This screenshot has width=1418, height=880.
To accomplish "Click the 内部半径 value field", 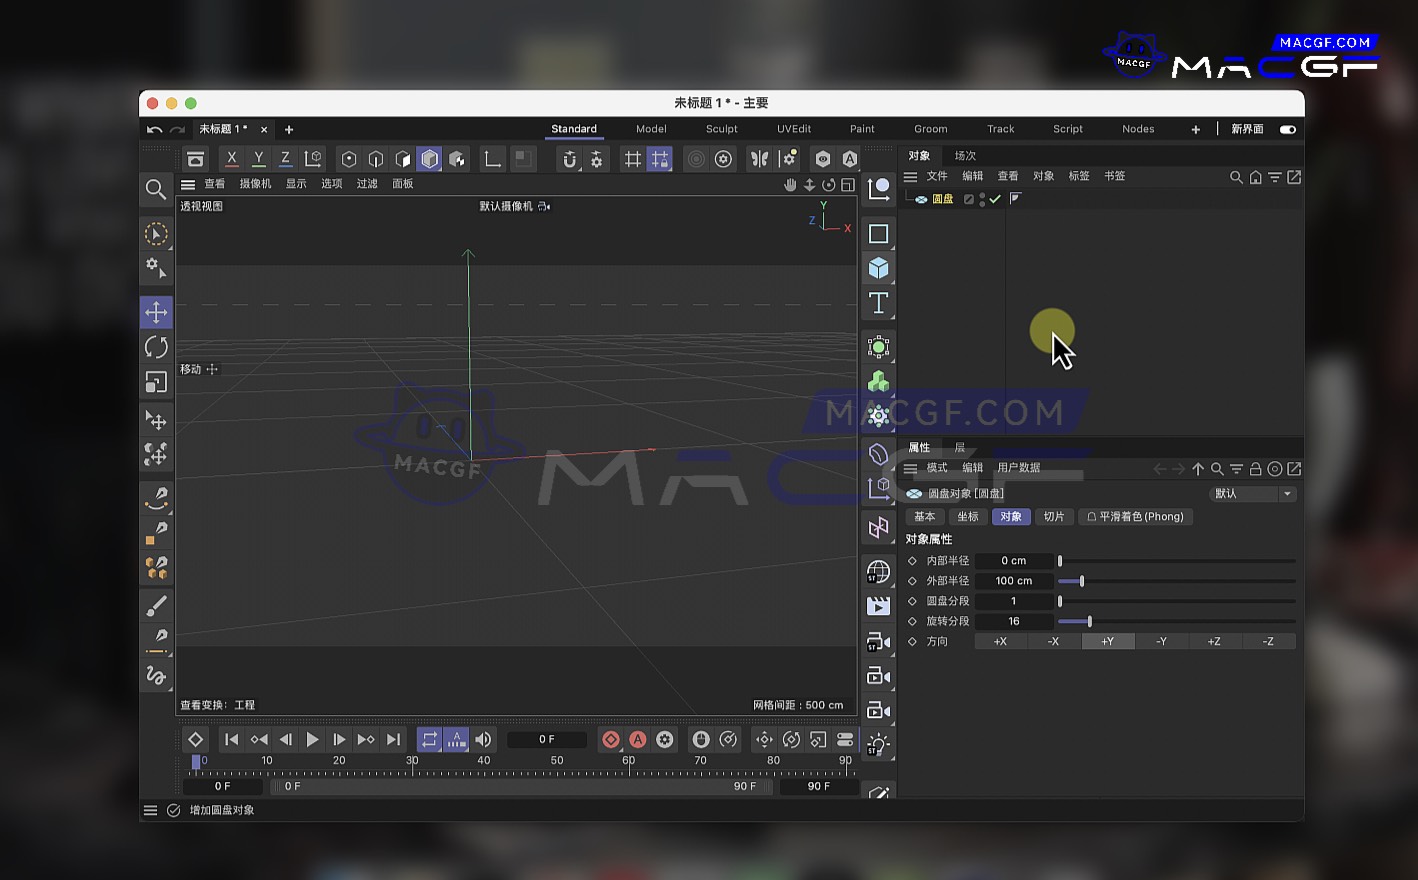I will click(x=1013, y=561).
